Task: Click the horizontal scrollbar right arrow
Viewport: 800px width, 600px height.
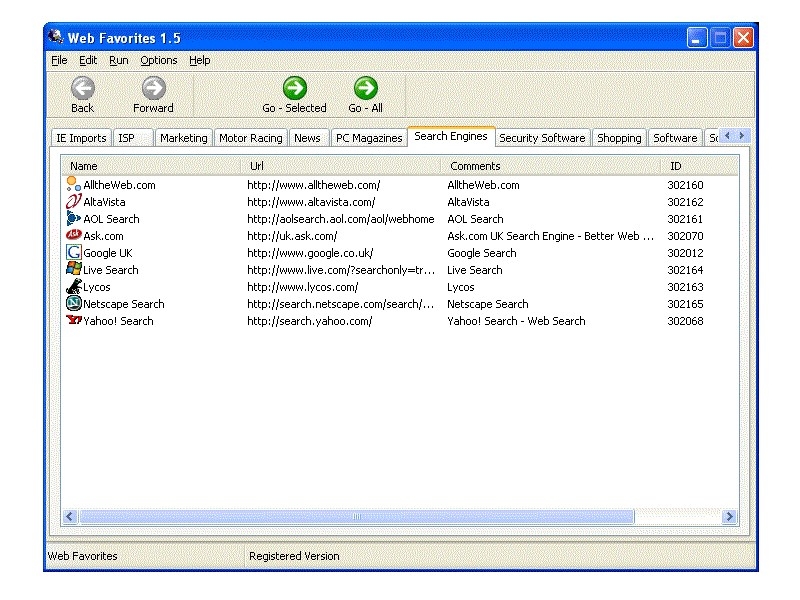Action: (730, 516)
